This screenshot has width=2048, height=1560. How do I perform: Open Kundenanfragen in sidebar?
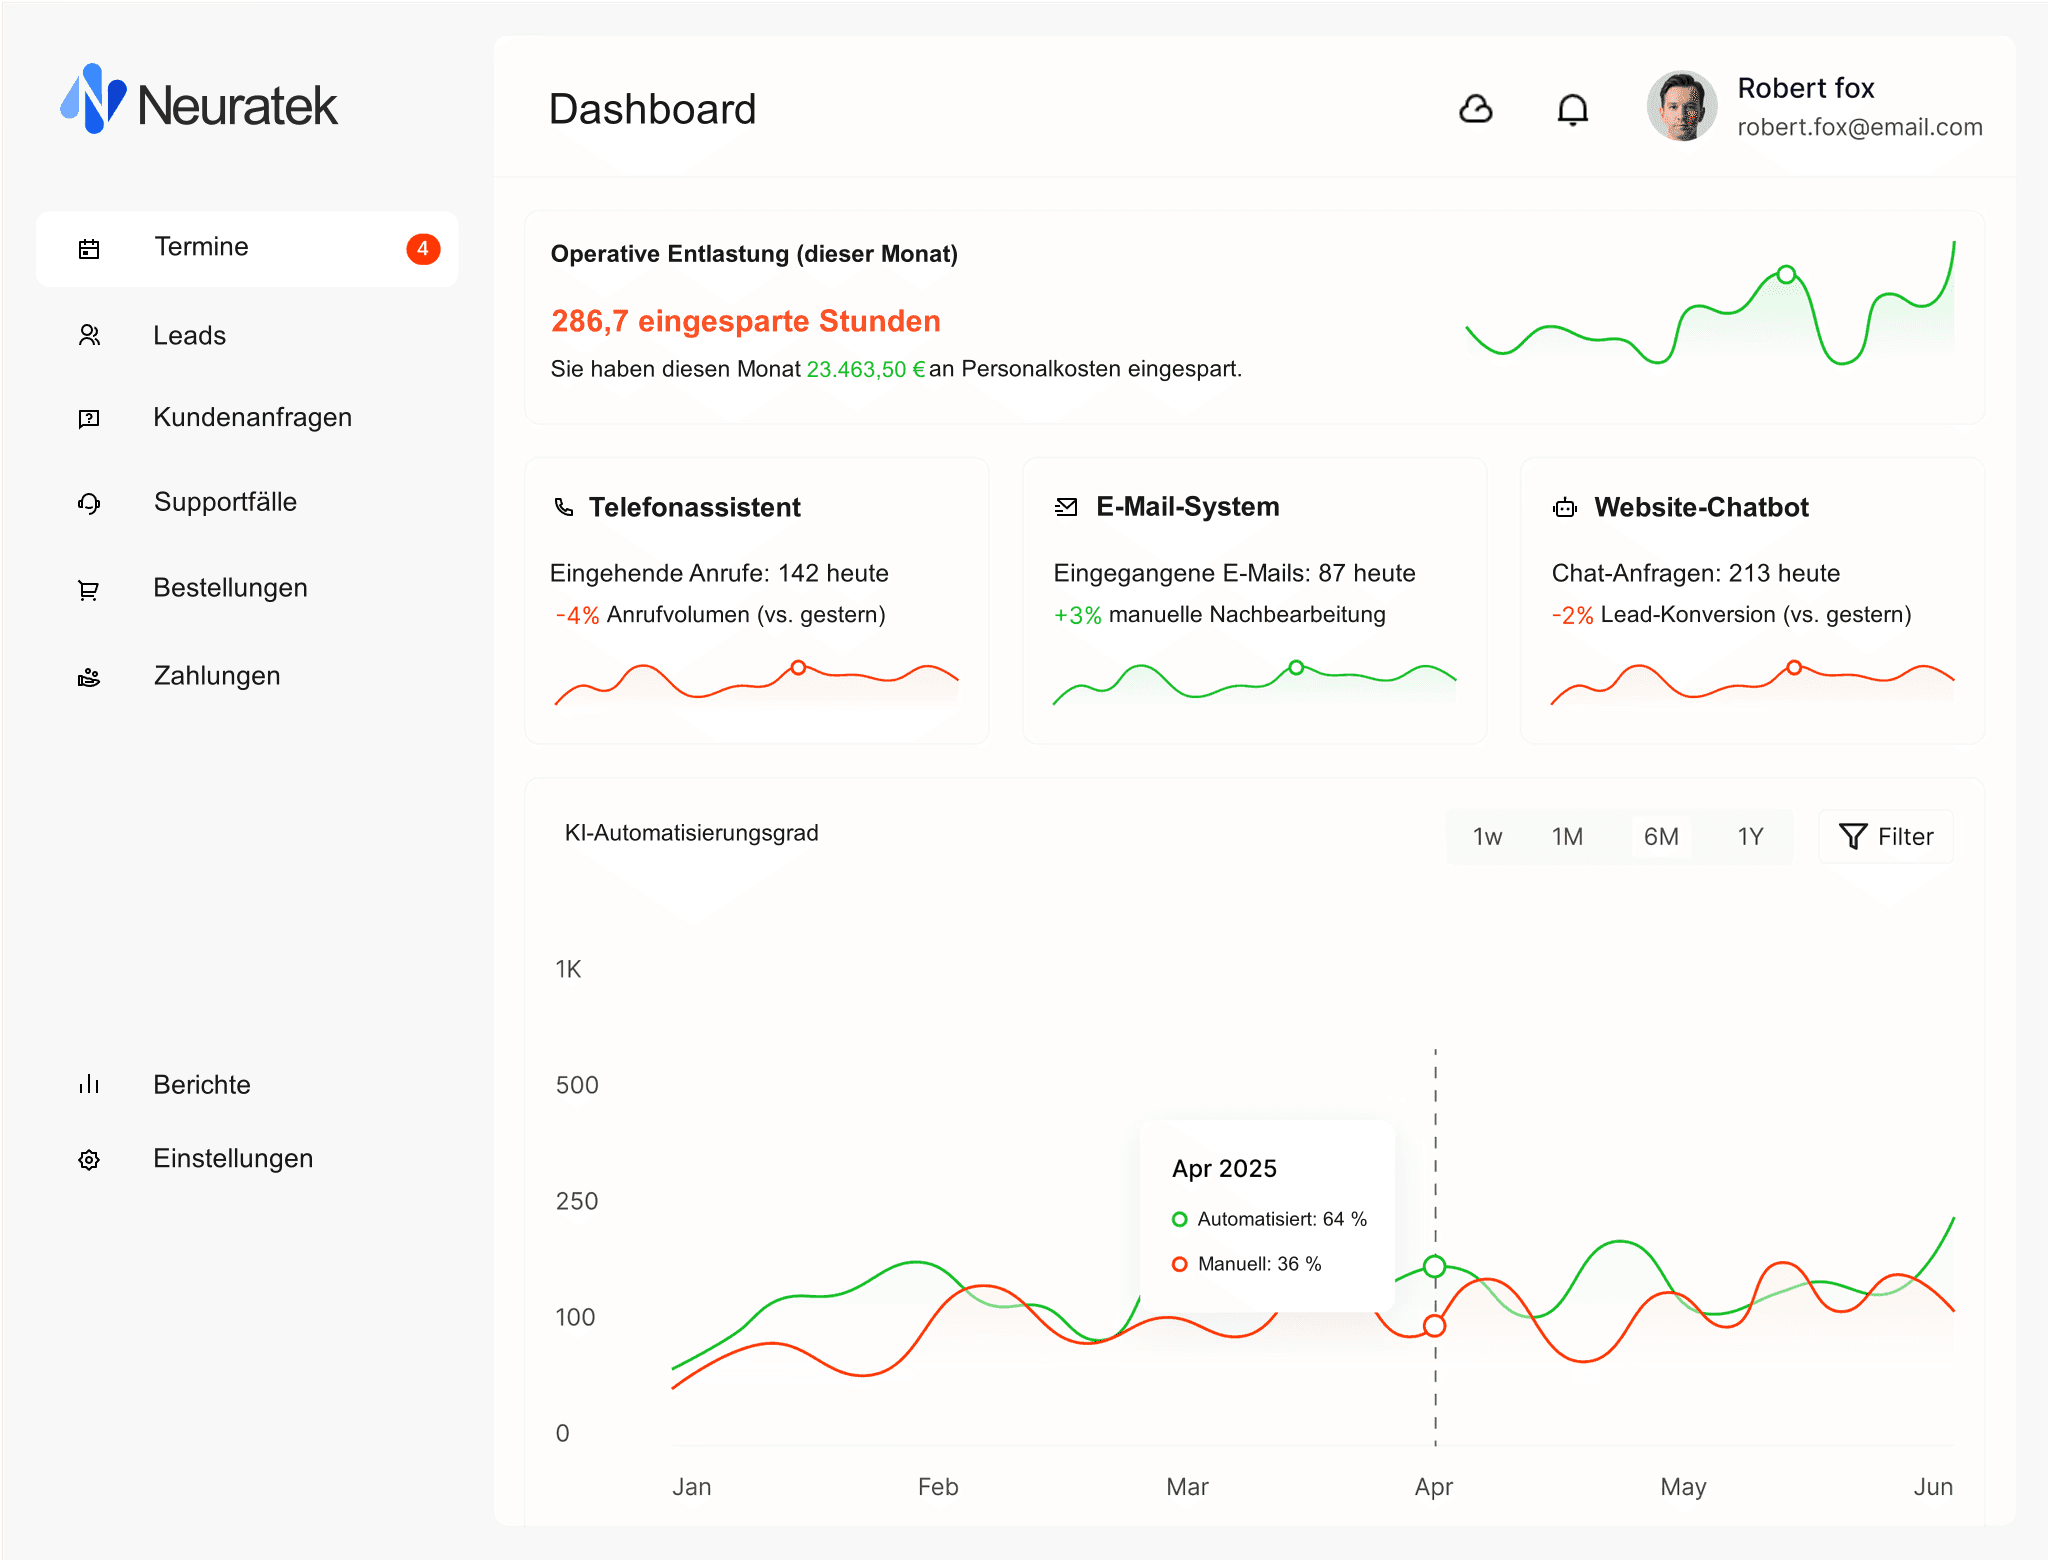tap(252, 417)
